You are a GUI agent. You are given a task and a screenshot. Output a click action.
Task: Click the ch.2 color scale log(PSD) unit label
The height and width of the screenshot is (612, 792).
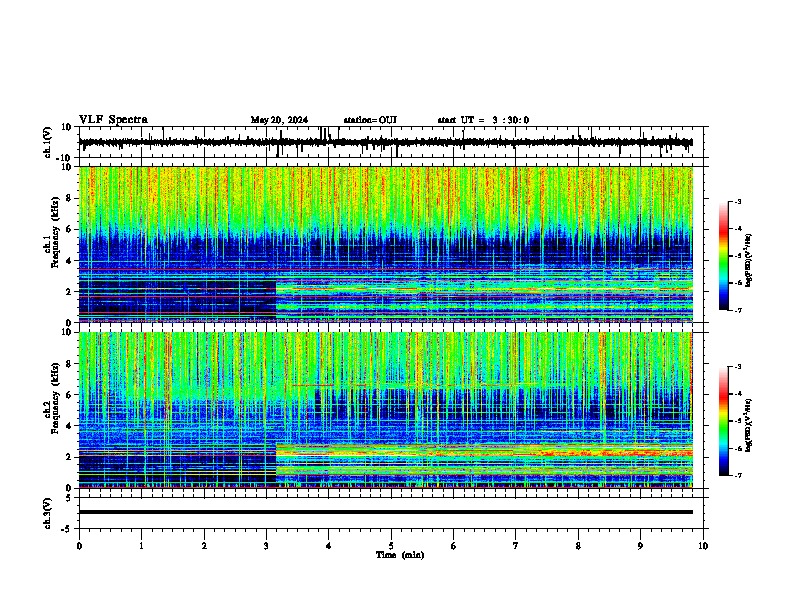point(748,426)
